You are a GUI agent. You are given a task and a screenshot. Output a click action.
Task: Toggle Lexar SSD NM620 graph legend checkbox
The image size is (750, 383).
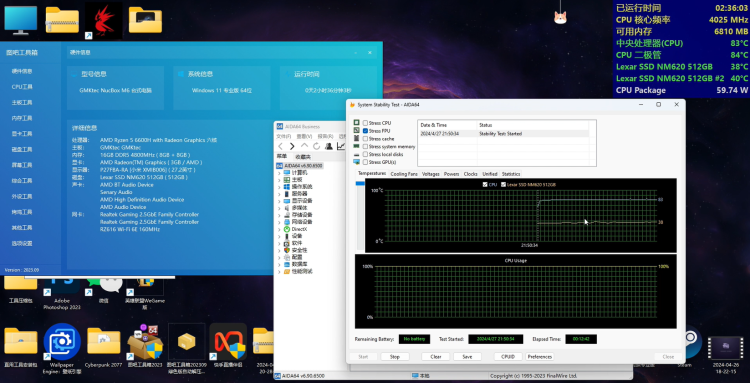coord(503,184)
